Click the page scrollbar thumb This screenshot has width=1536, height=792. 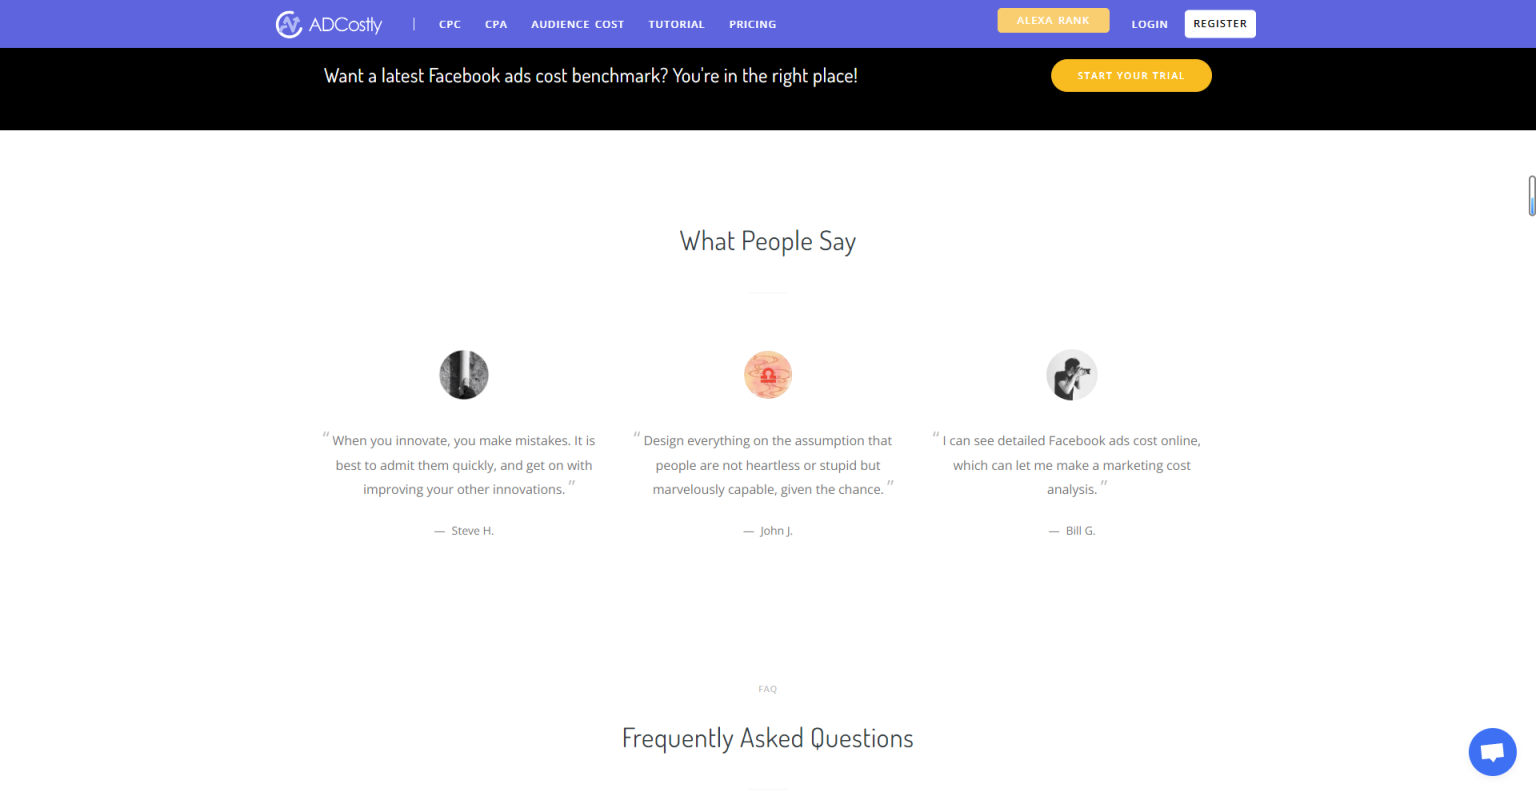click(x=1531, y=195)
